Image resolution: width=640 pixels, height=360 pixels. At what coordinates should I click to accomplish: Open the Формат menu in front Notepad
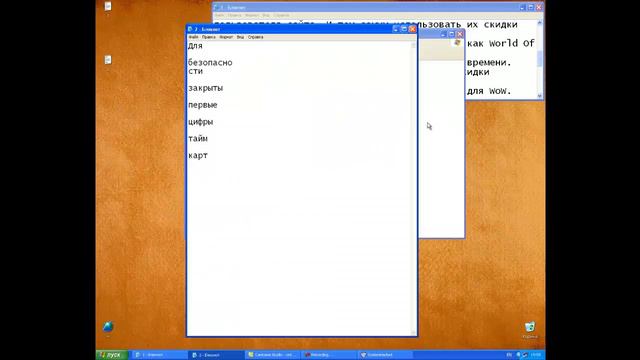coord(226,37)
